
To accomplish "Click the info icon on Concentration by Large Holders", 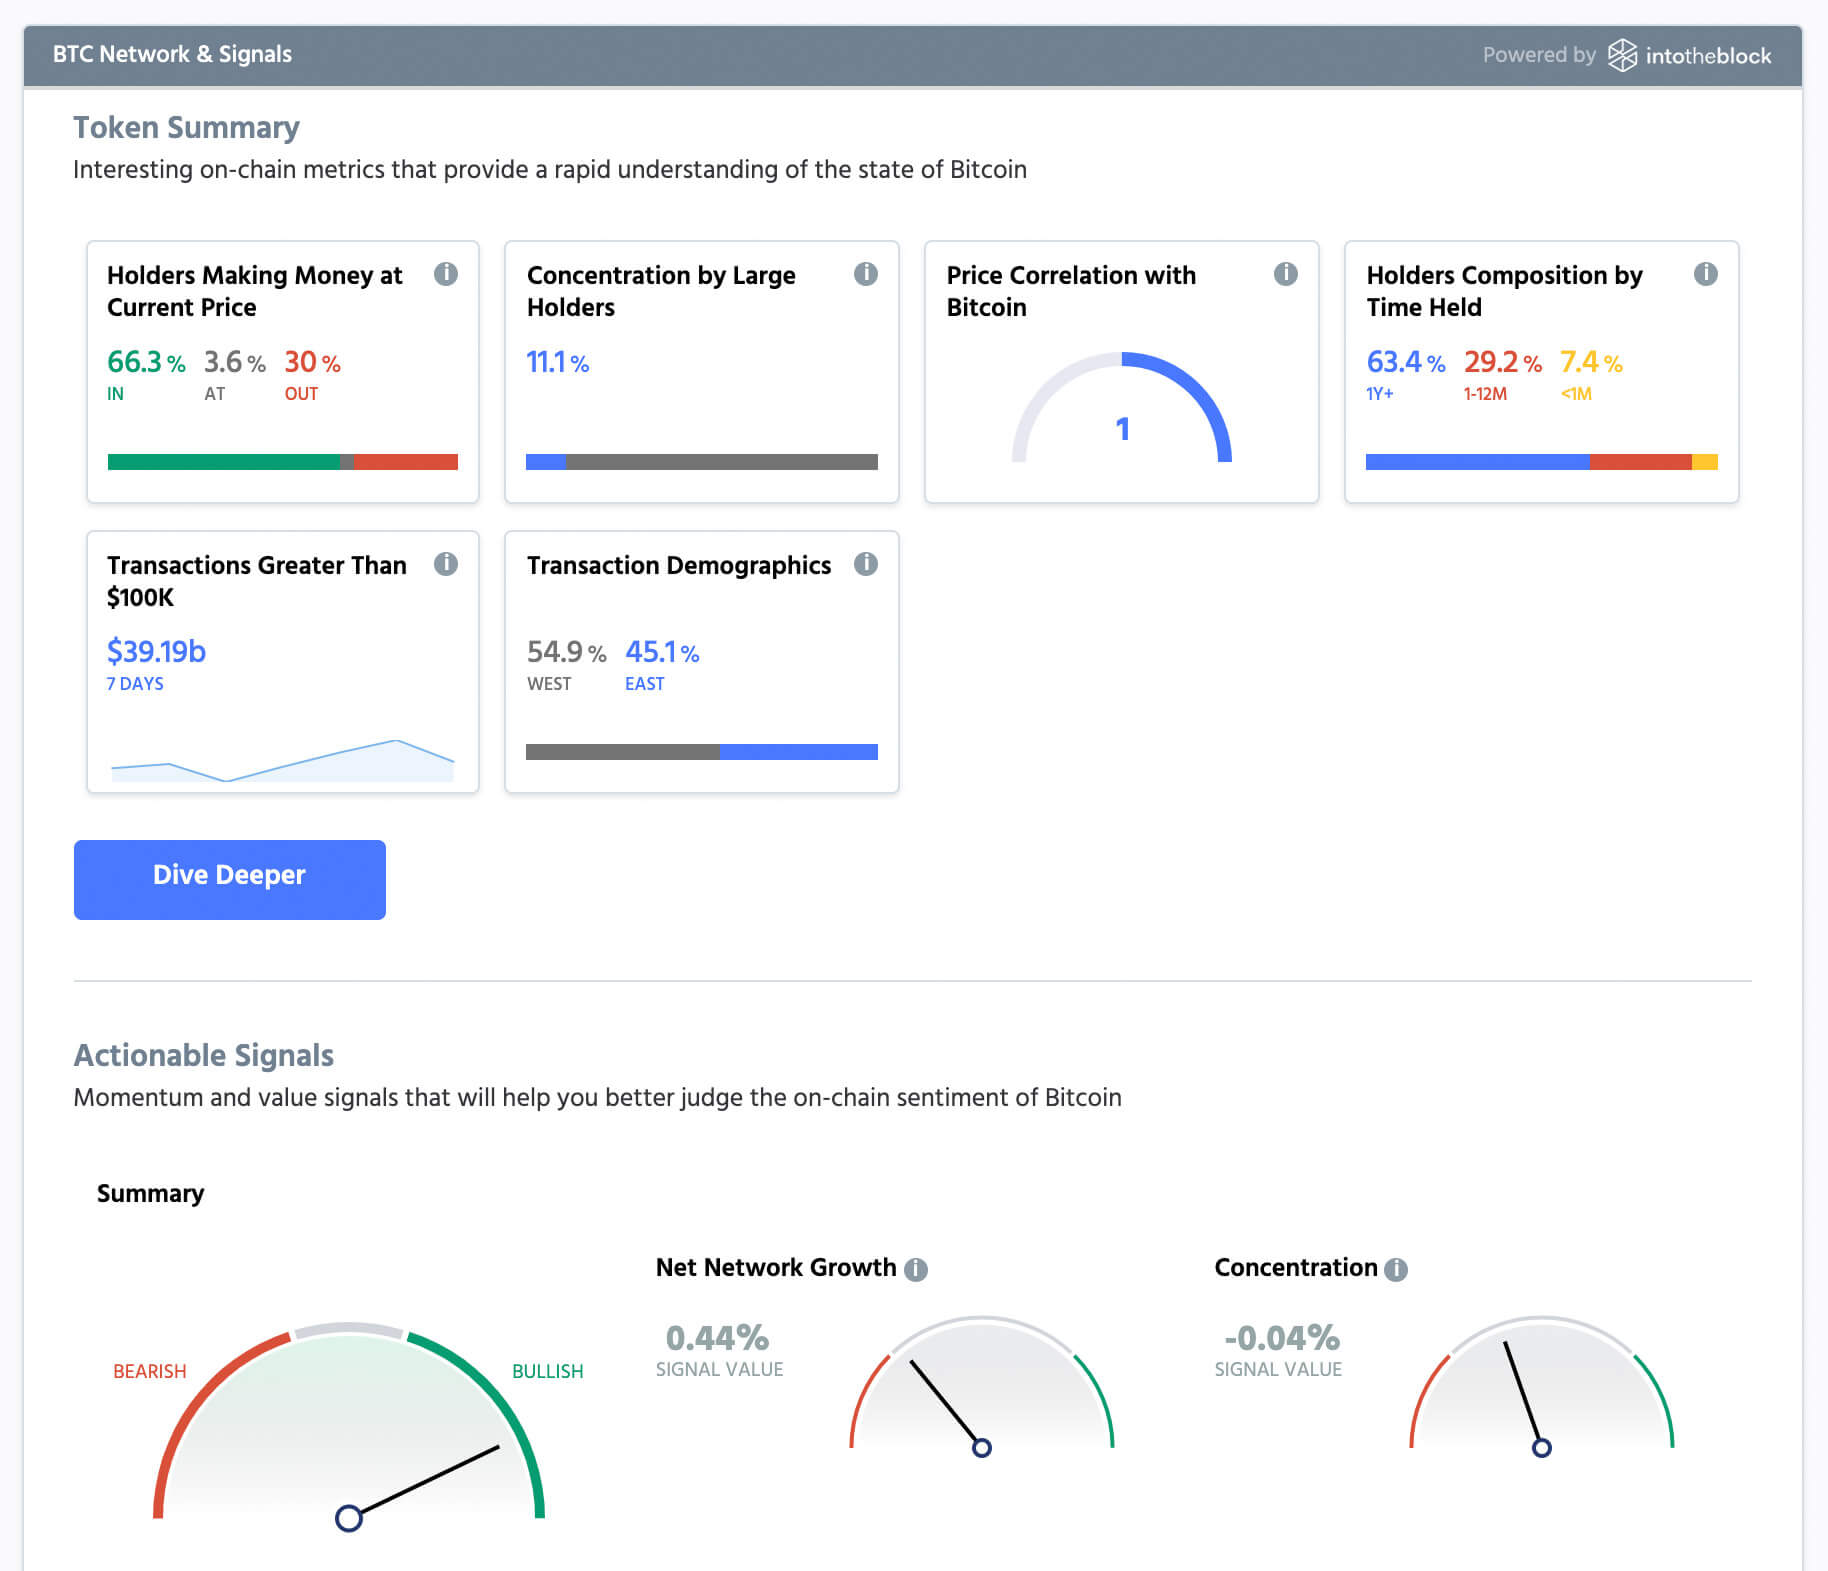I will tap(866, 274).
